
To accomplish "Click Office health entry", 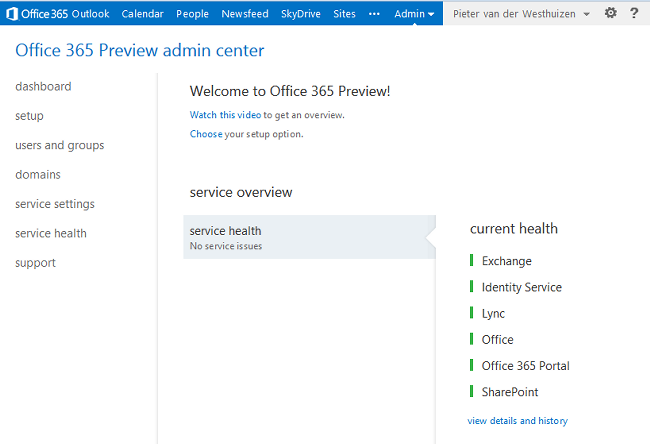I will click(x=497, y=340).
